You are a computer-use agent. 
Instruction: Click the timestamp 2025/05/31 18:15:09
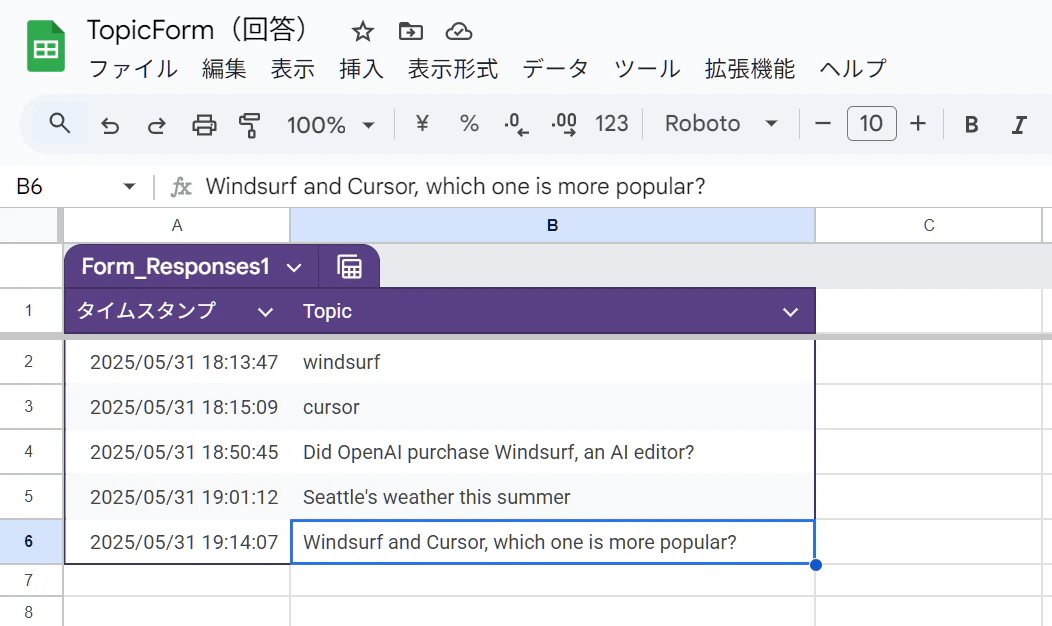click(x=184, y=407)
